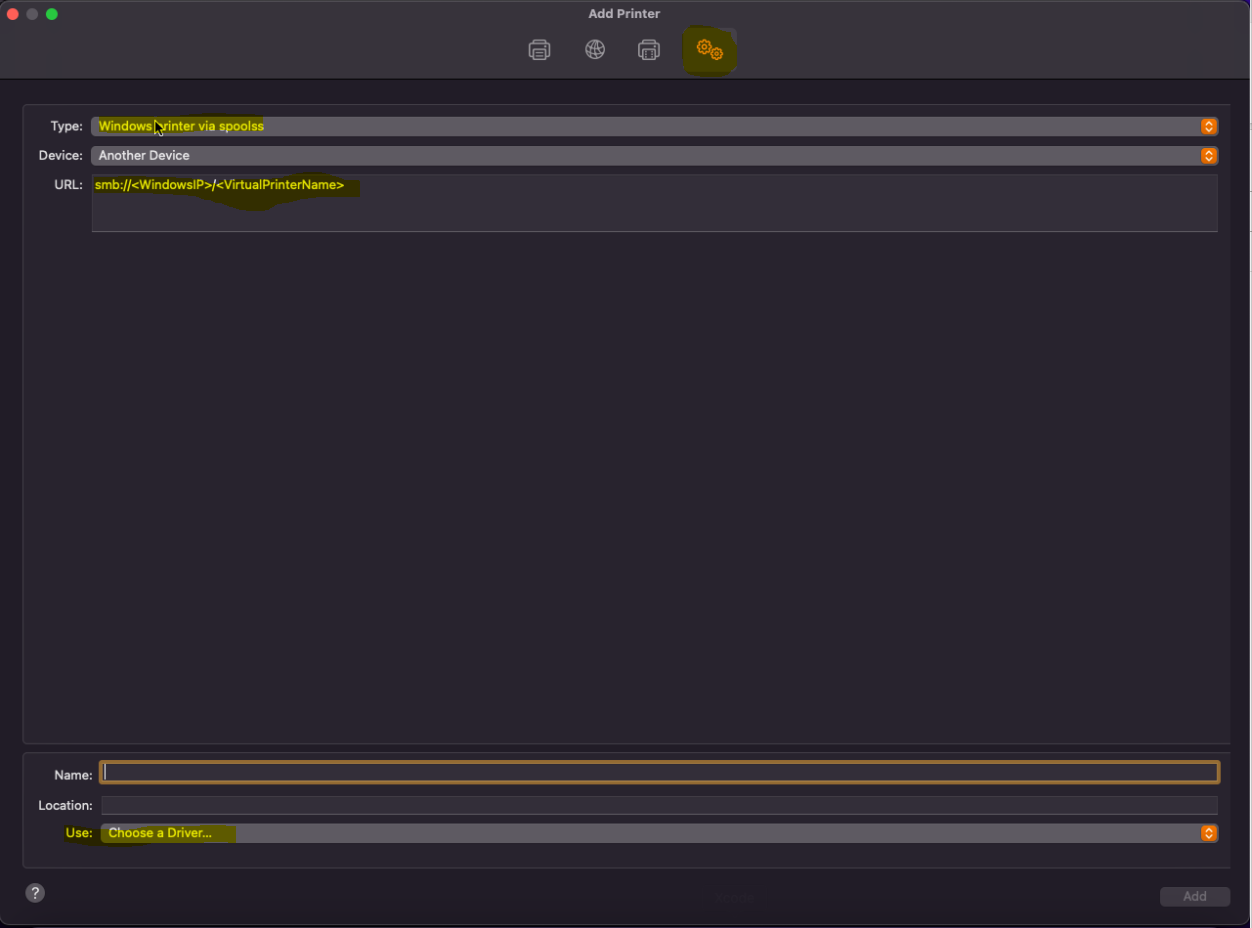Open the Type dropdown menu
This screenshot has height=928, width=1252.
click(654, 126)
